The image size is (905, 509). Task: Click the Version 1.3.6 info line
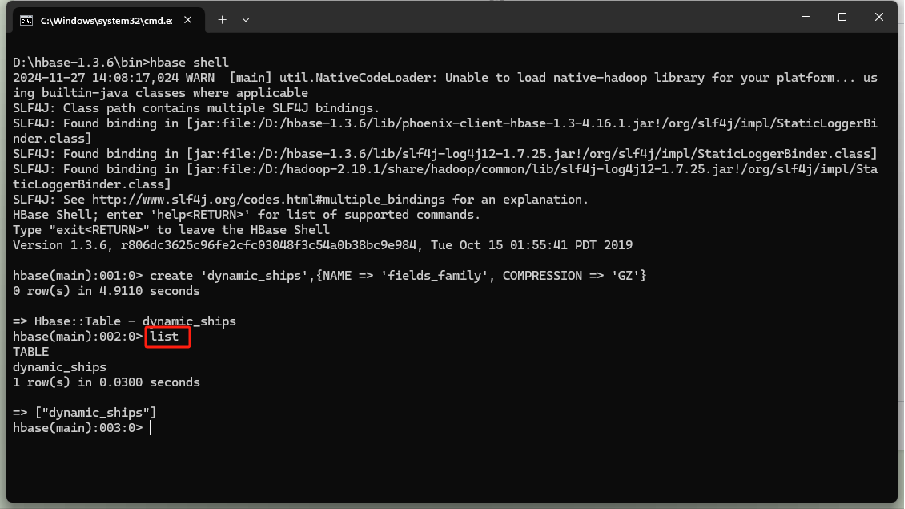[x=323, y=245]
